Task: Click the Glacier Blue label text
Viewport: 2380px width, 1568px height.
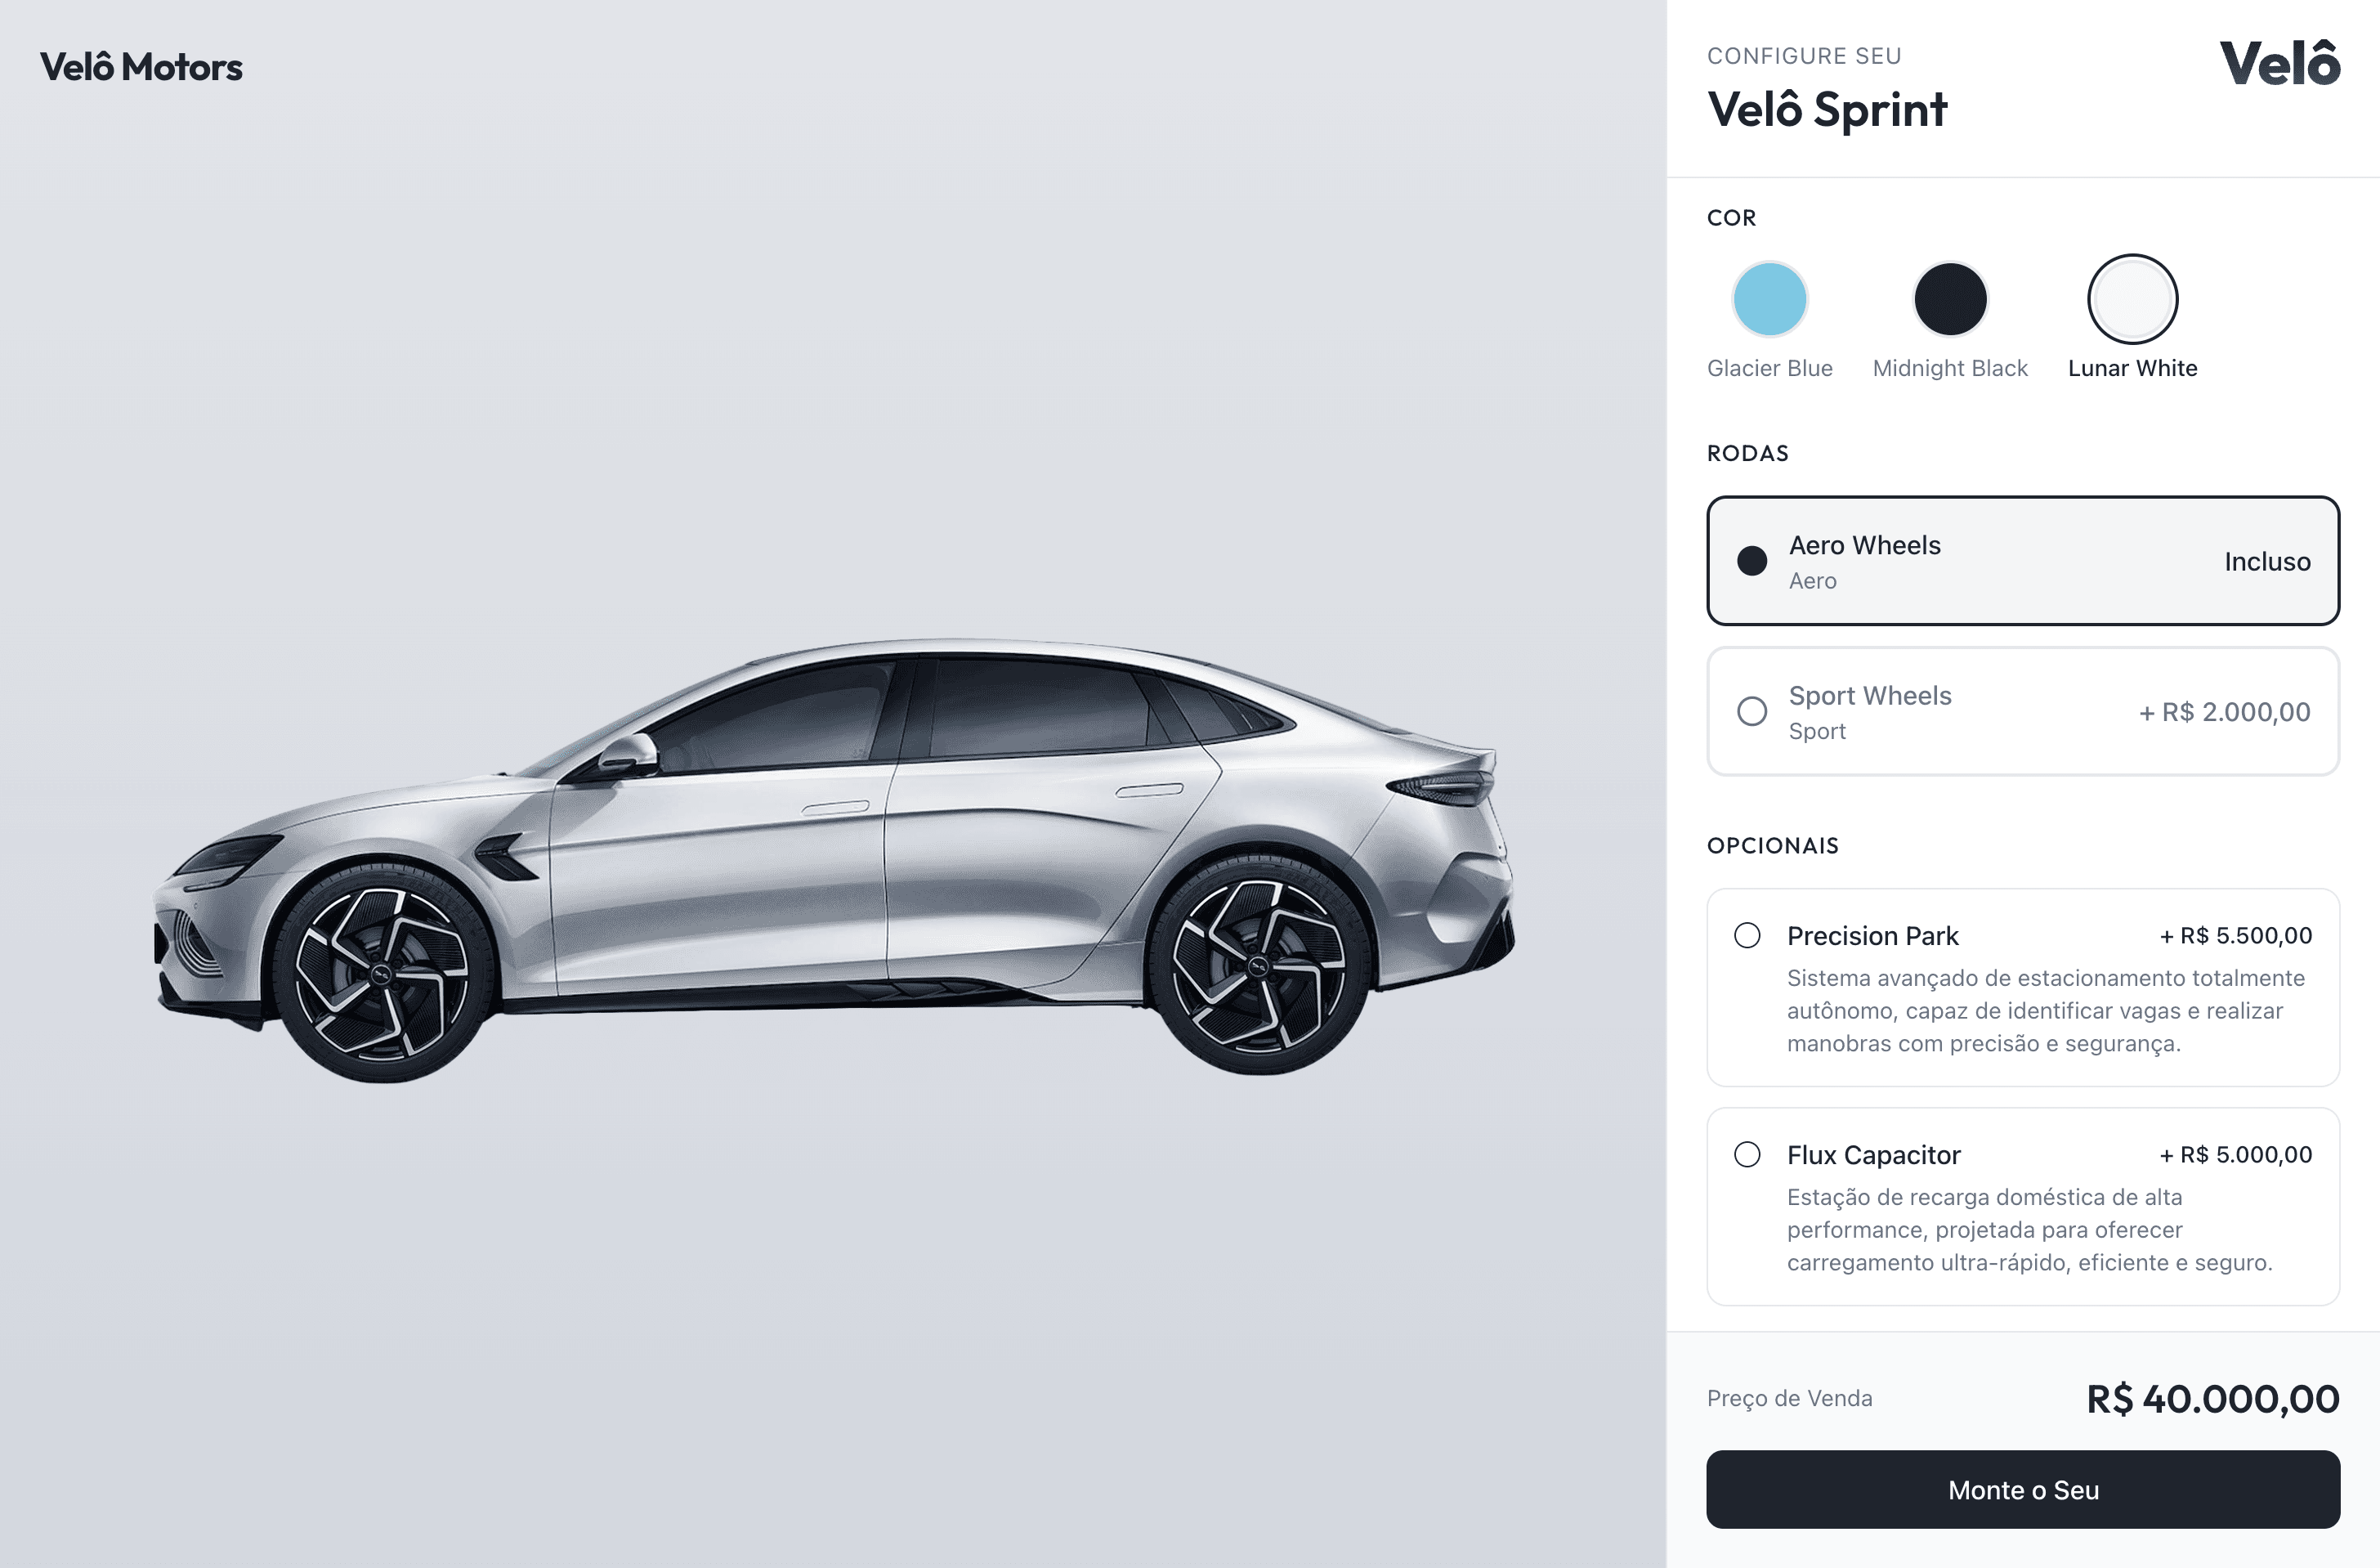Action: tap(1769, 368)
